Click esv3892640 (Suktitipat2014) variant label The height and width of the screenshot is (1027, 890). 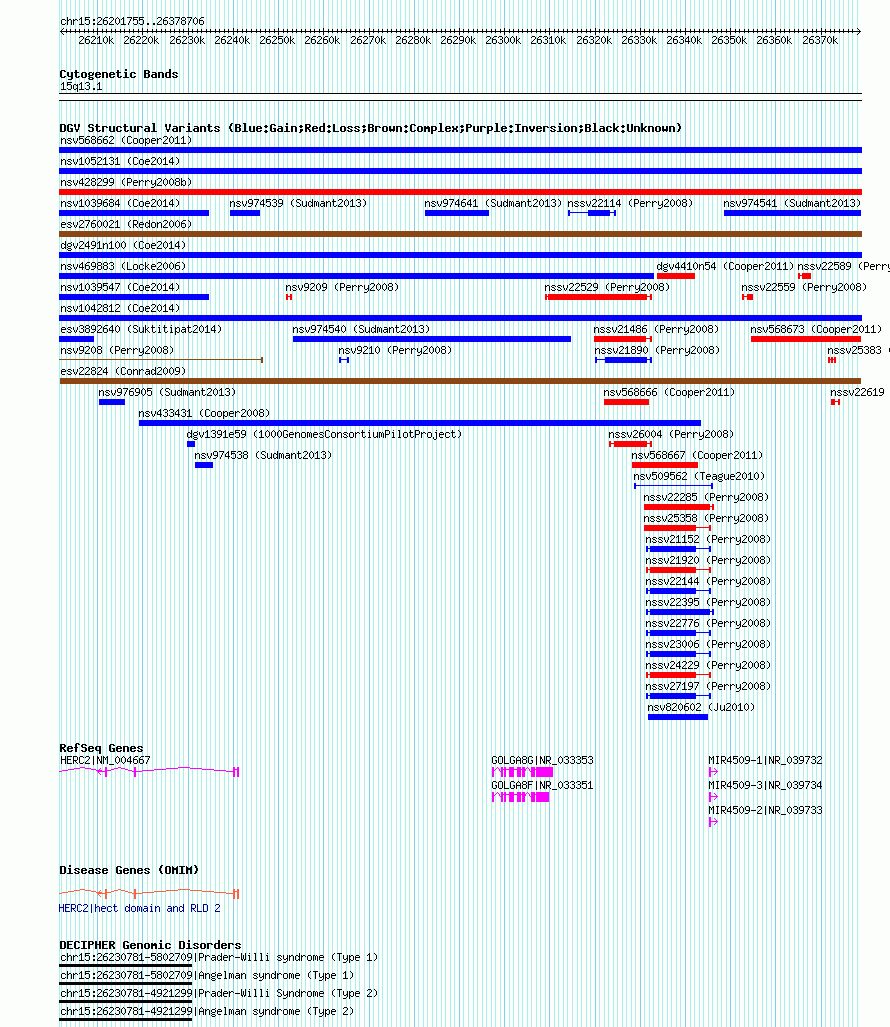[141, 329]
